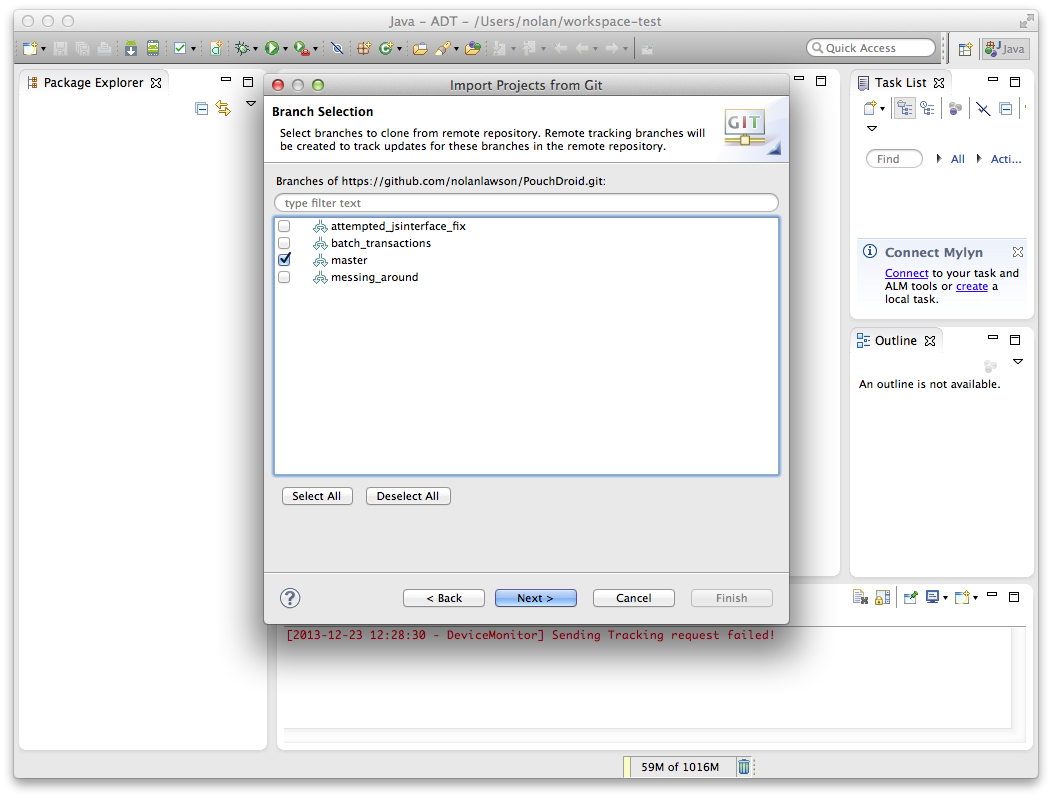Click the Hide Completed Tasks icon

(x=983, y=108)
